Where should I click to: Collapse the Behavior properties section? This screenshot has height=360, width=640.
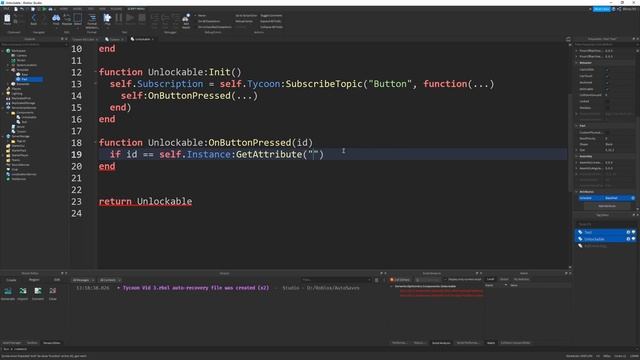click(576, 63)
